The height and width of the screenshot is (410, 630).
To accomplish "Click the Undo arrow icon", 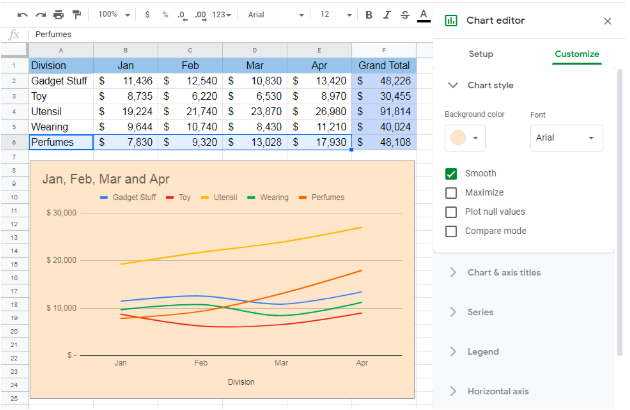I will (x=22, y=15).
